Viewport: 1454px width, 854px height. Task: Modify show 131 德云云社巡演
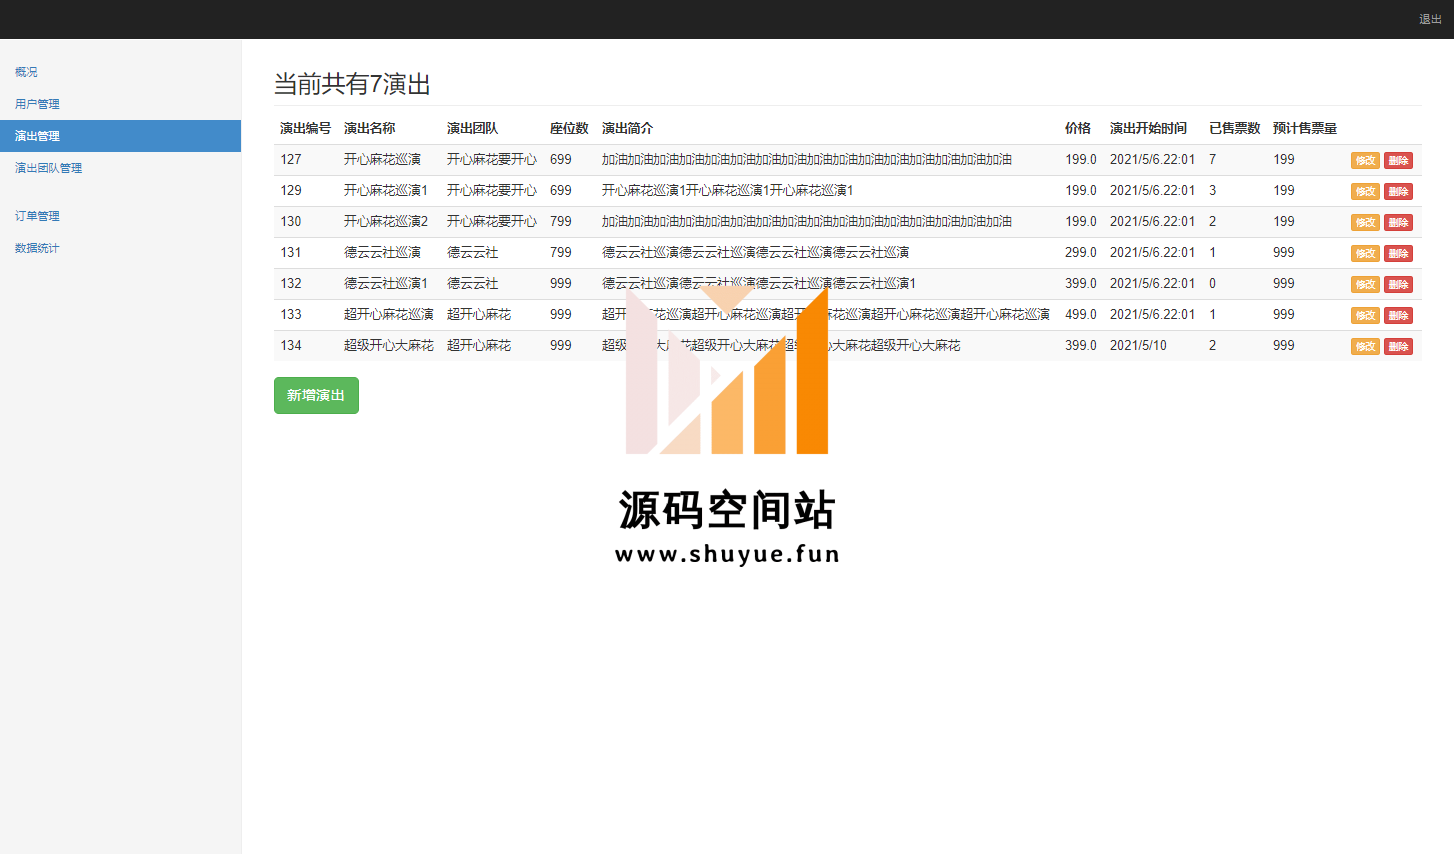coord(1364,253)
